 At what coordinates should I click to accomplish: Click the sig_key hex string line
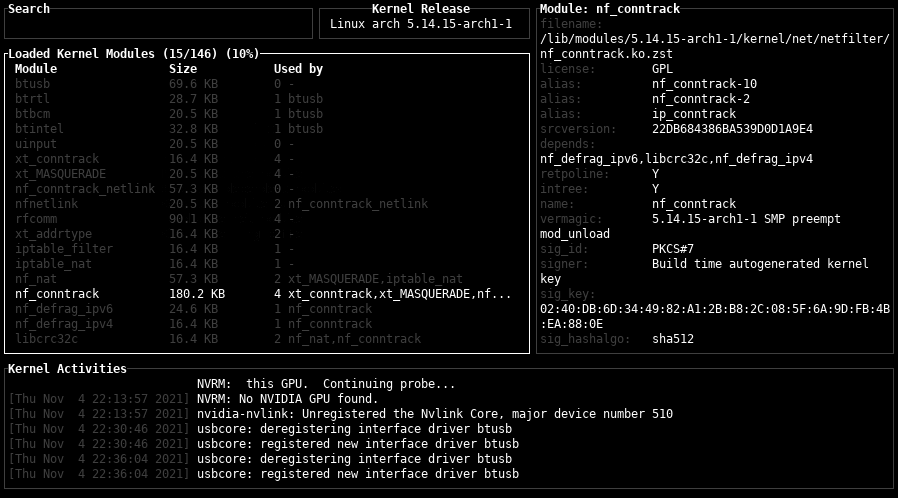point(715,309)
